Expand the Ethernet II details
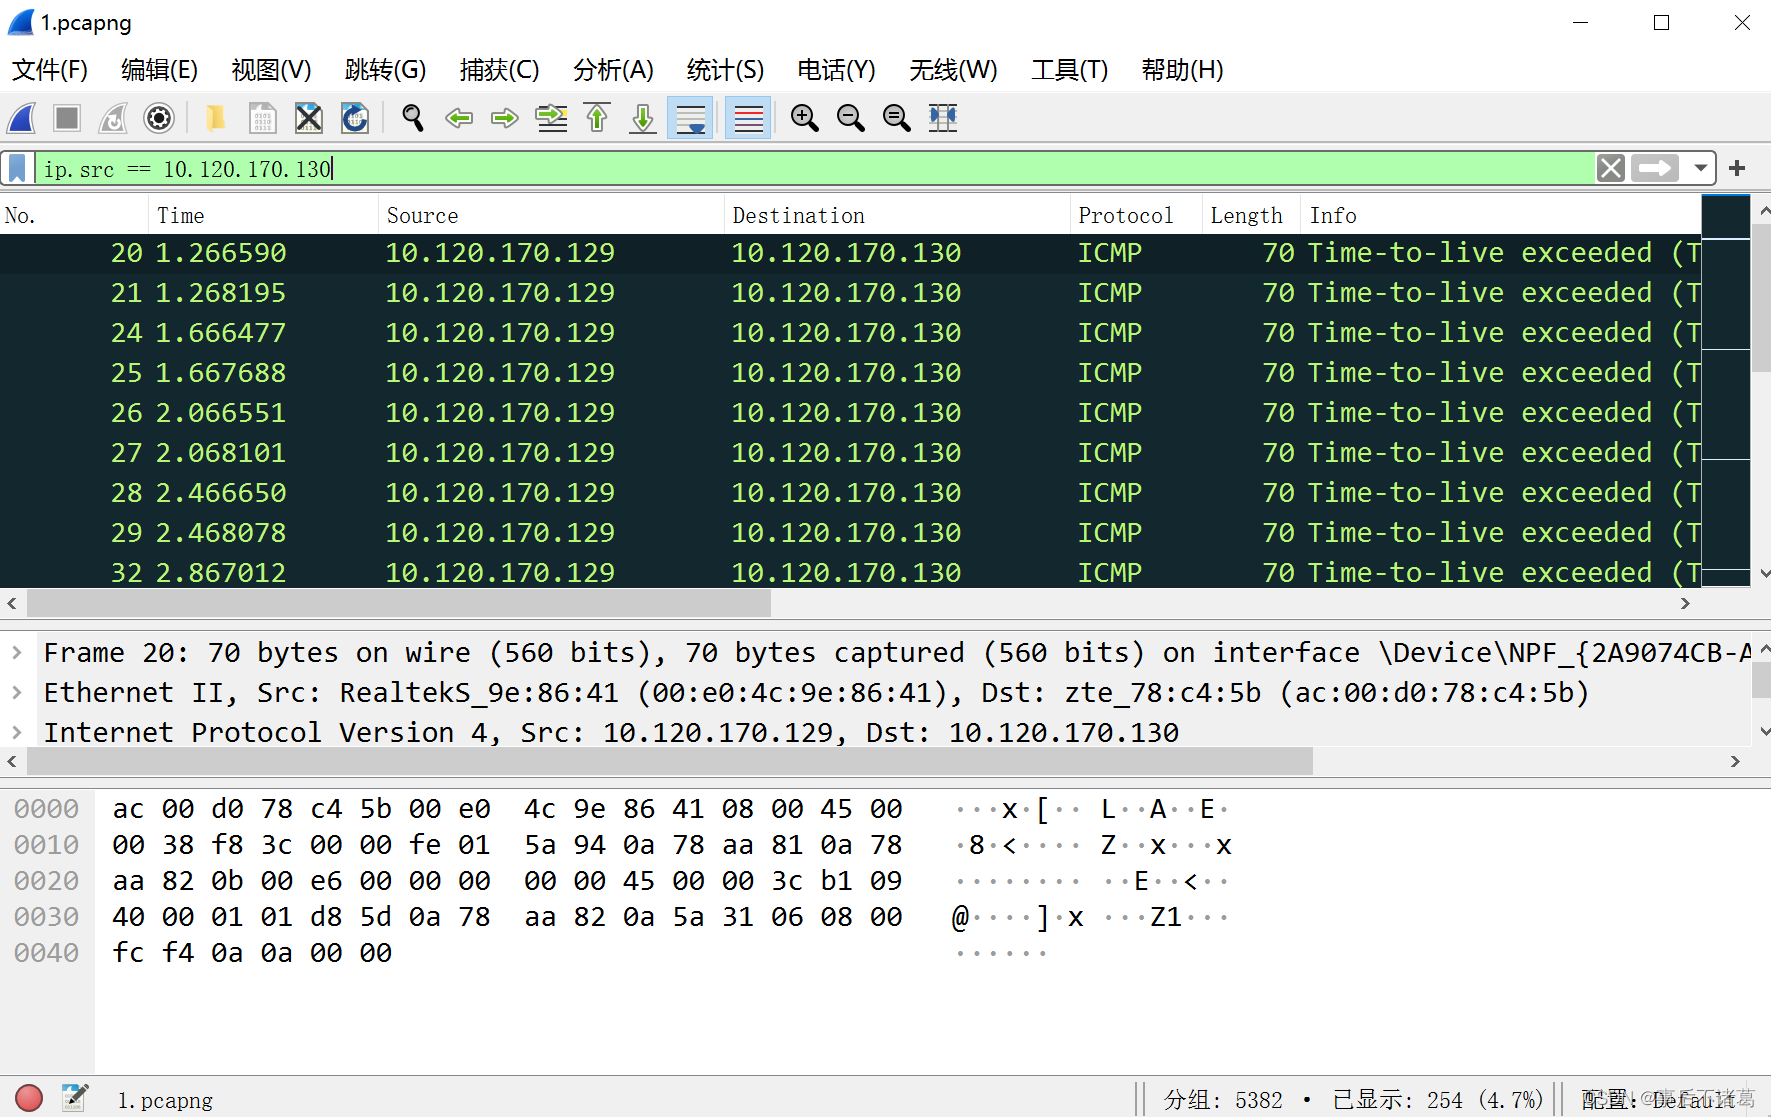The height and width of the screenshot is (1117, 1771). pyautogui.click(x=17, y=692)
